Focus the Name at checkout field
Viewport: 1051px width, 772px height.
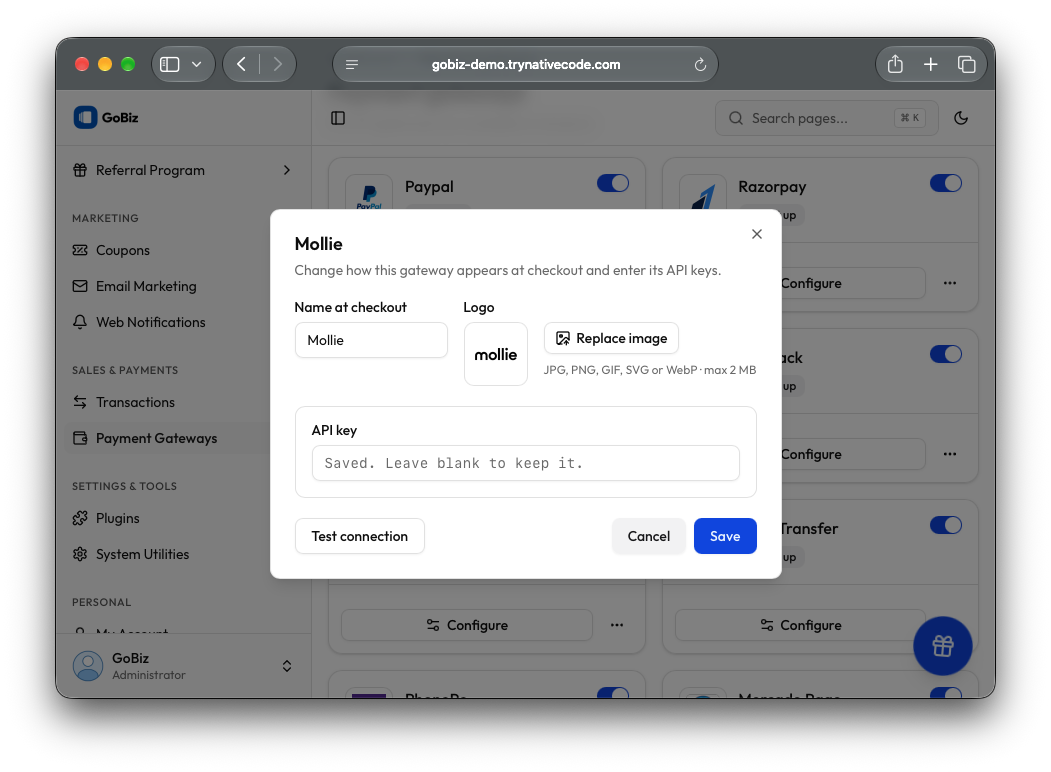click(371, 340)
